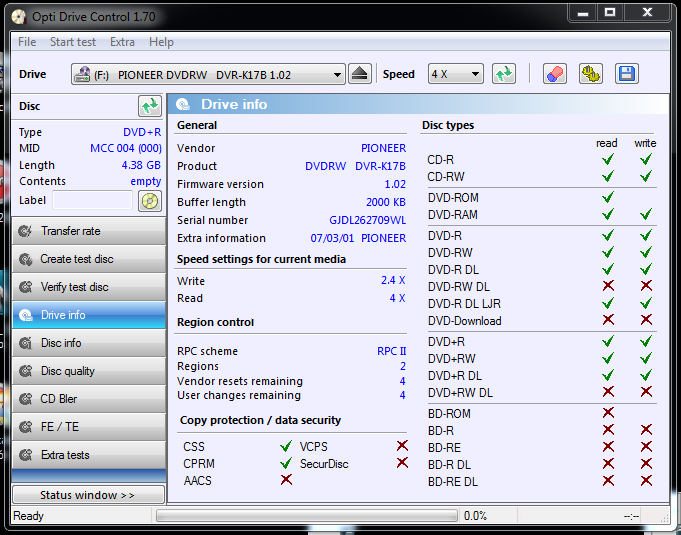Click the eraser (erase disc) toolbar icon
This screenshot has width=681, height=535.
tap(555, 74)
